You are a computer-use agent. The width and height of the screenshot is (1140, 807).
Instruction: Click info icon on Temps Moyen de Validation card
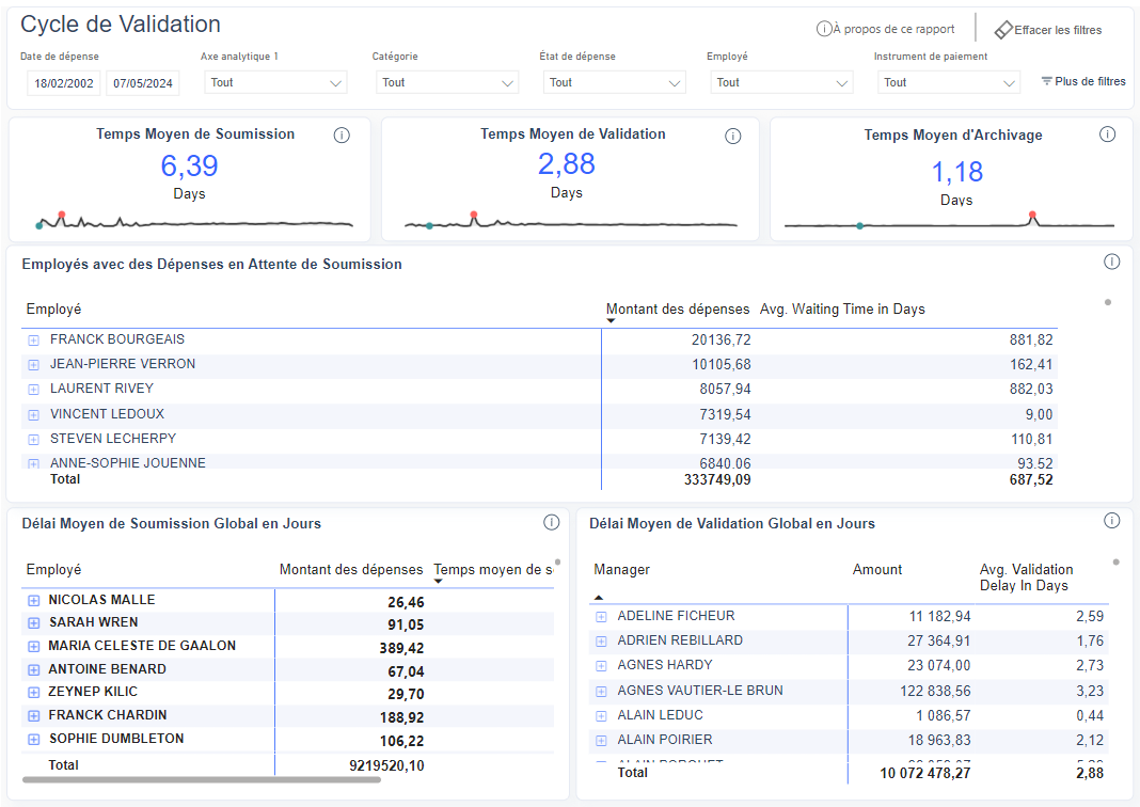pos(733,136)
